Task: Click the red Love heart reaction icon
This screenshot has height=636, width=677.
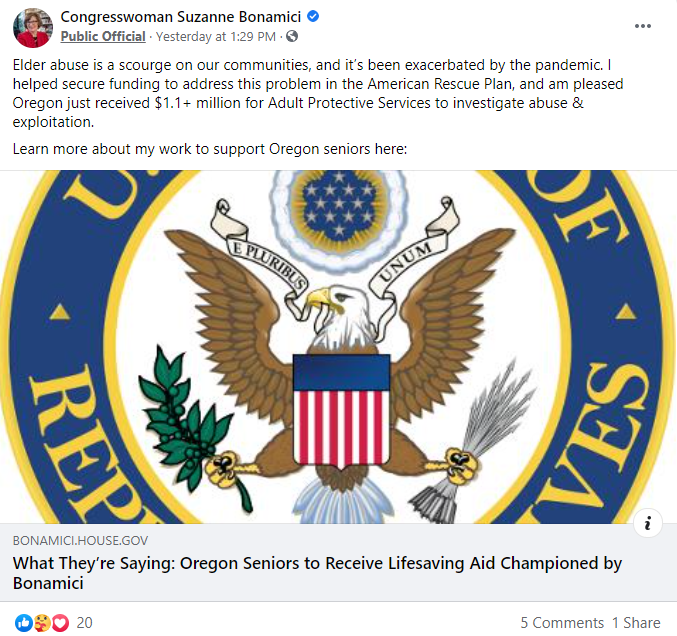Action: (x=60, y=622)
